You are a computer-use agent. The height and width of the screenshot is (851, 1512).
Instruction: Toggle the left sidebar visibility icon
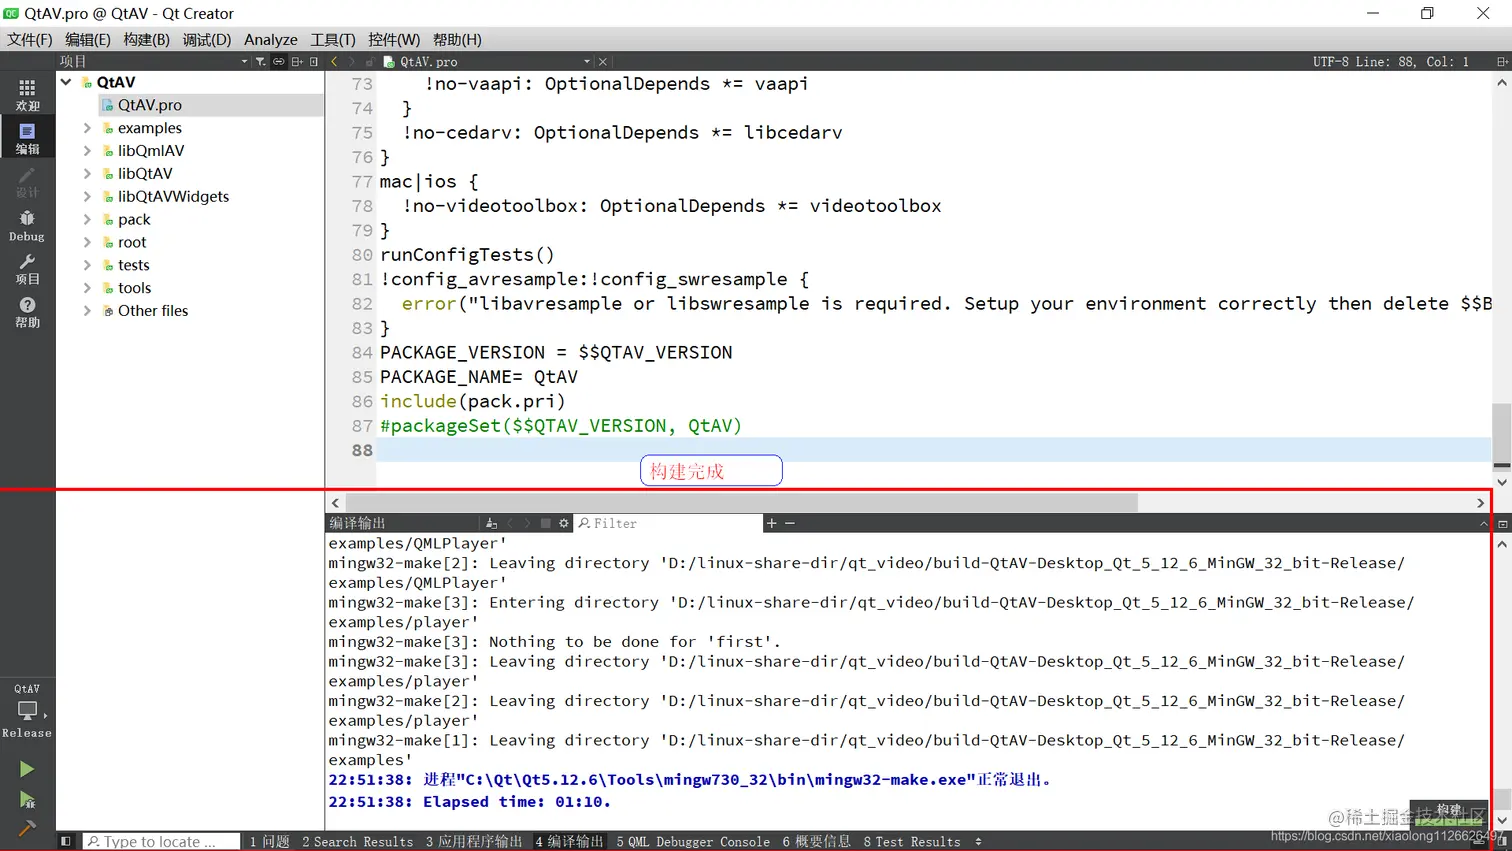66,842
